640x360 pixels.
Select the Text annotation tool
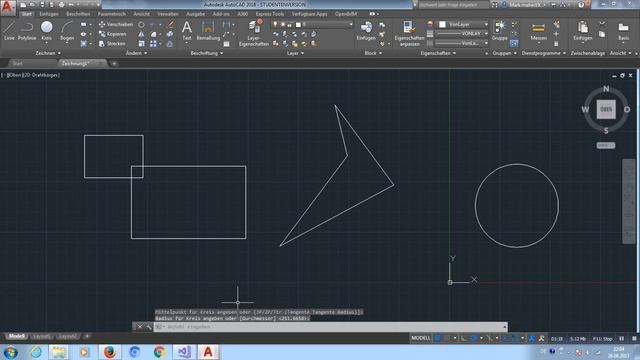coord(187,31)
